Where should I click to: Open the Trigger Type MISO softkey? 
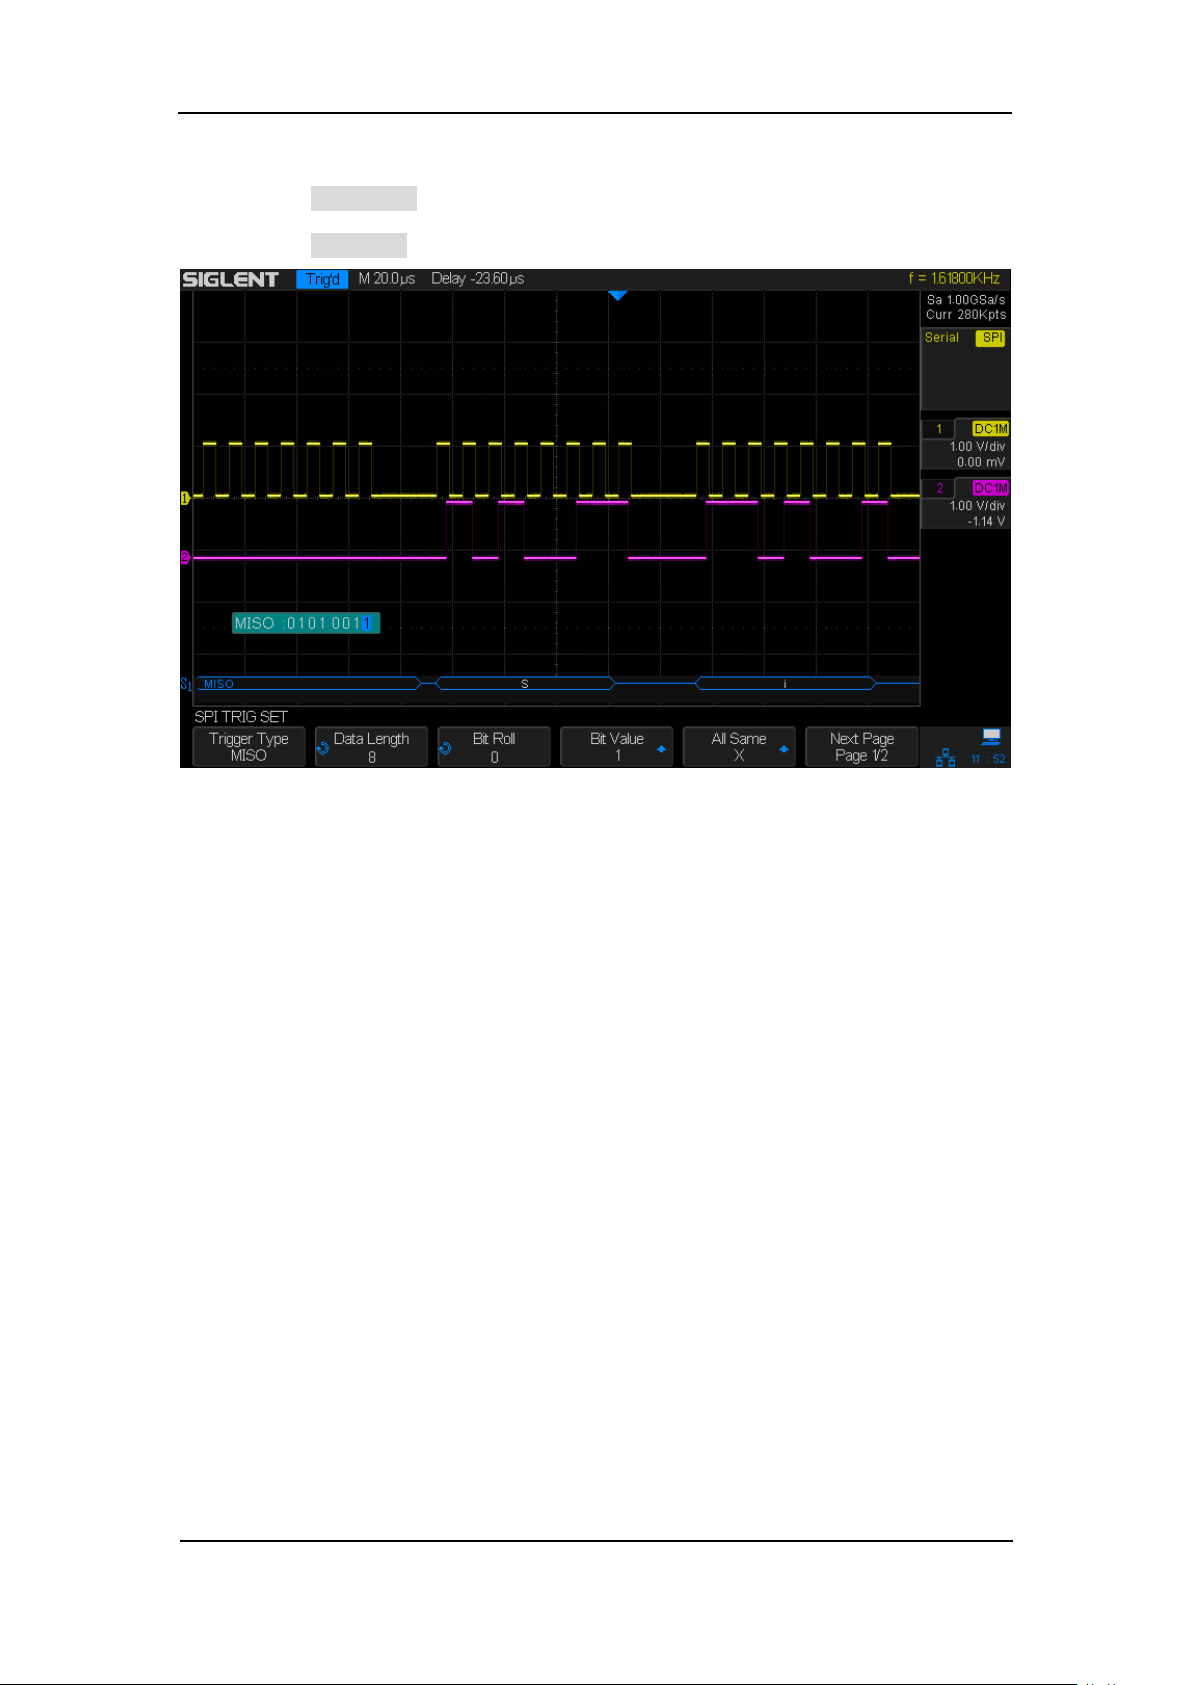(249, 747)
